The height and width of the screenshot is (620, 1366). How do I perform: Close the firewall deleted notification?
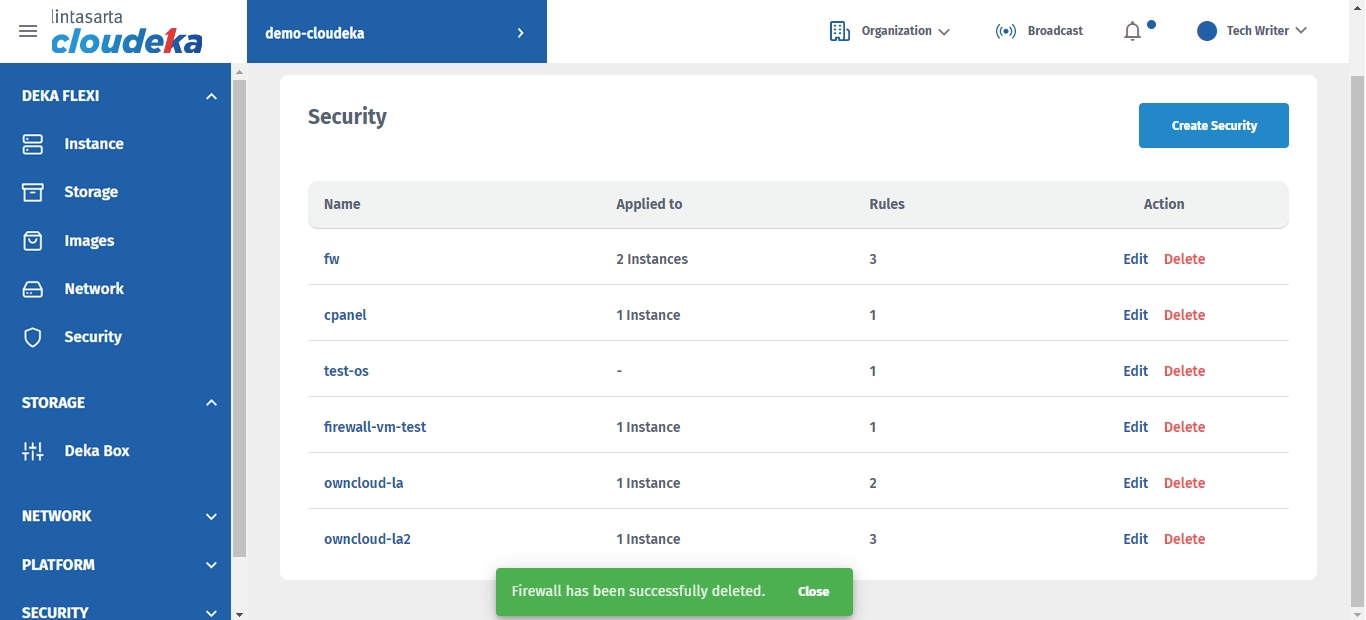pyautogui.click(x=813, y=592)
